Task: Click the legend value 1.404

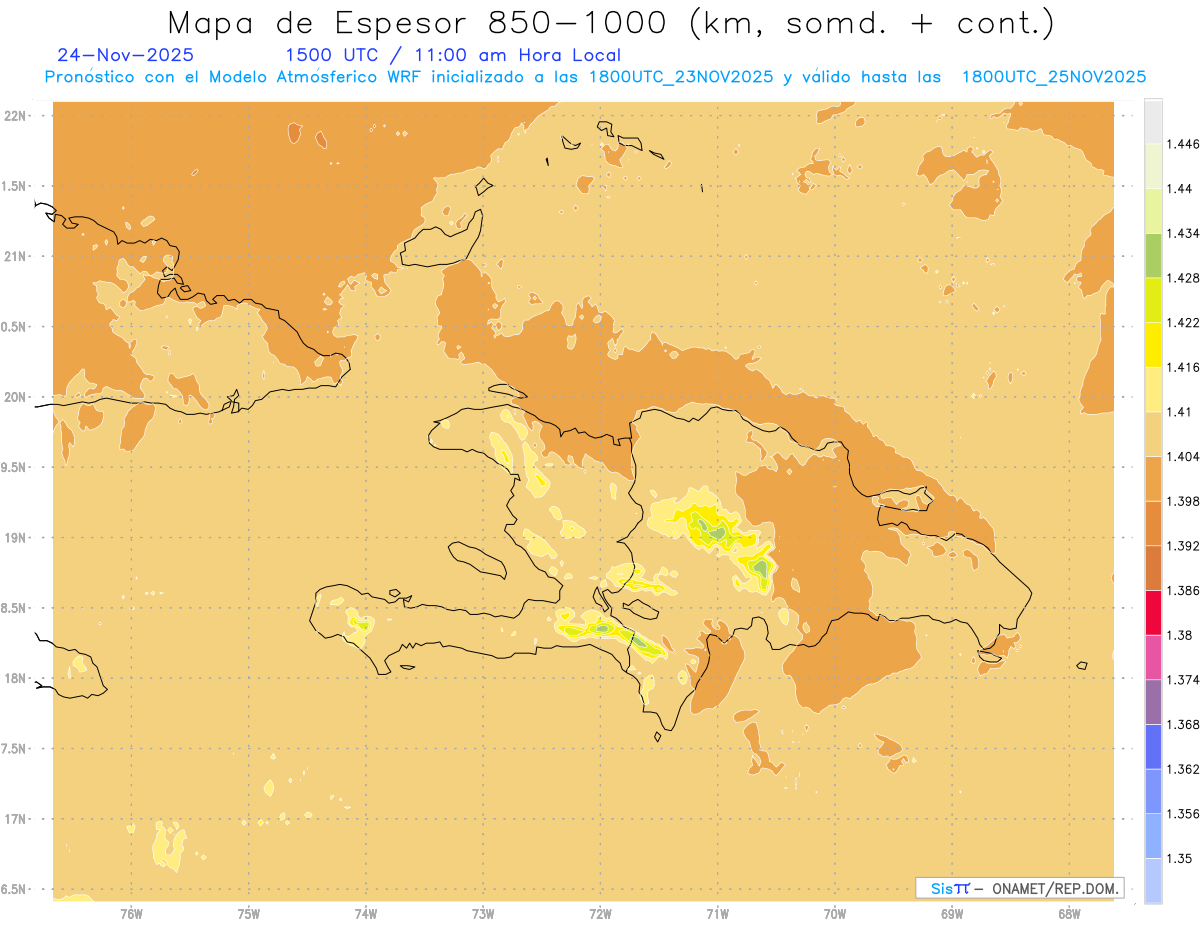Action: click(x=1182, y=456)
